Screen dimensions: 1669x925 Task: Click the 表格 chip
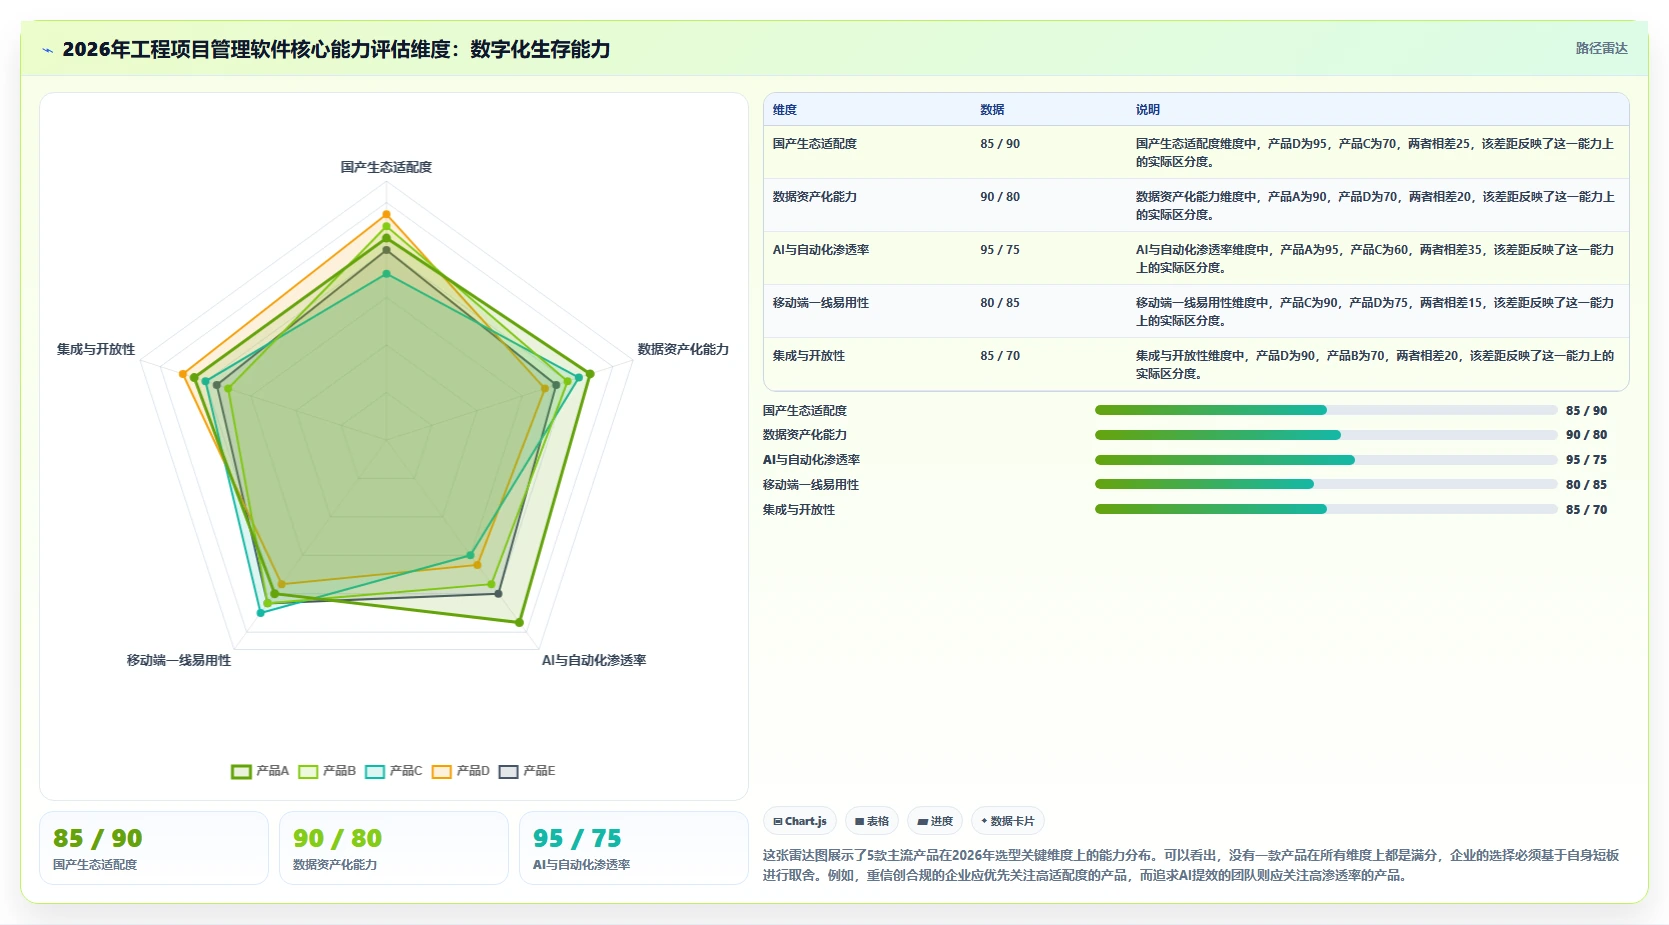[x=872, y=821]
